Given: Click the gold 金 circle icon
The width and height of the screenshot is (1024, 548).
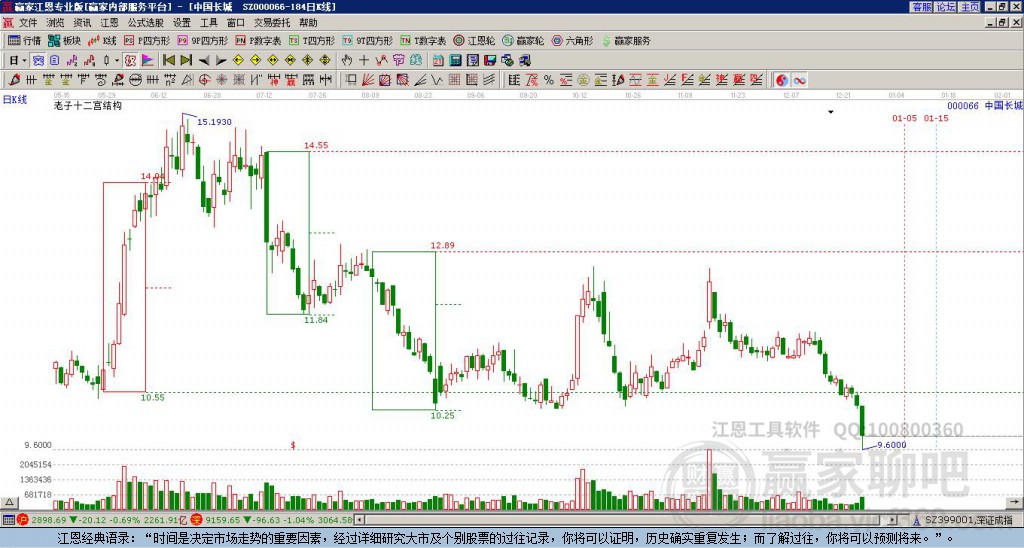Looking at the screenshot, I should coord(583,80).
